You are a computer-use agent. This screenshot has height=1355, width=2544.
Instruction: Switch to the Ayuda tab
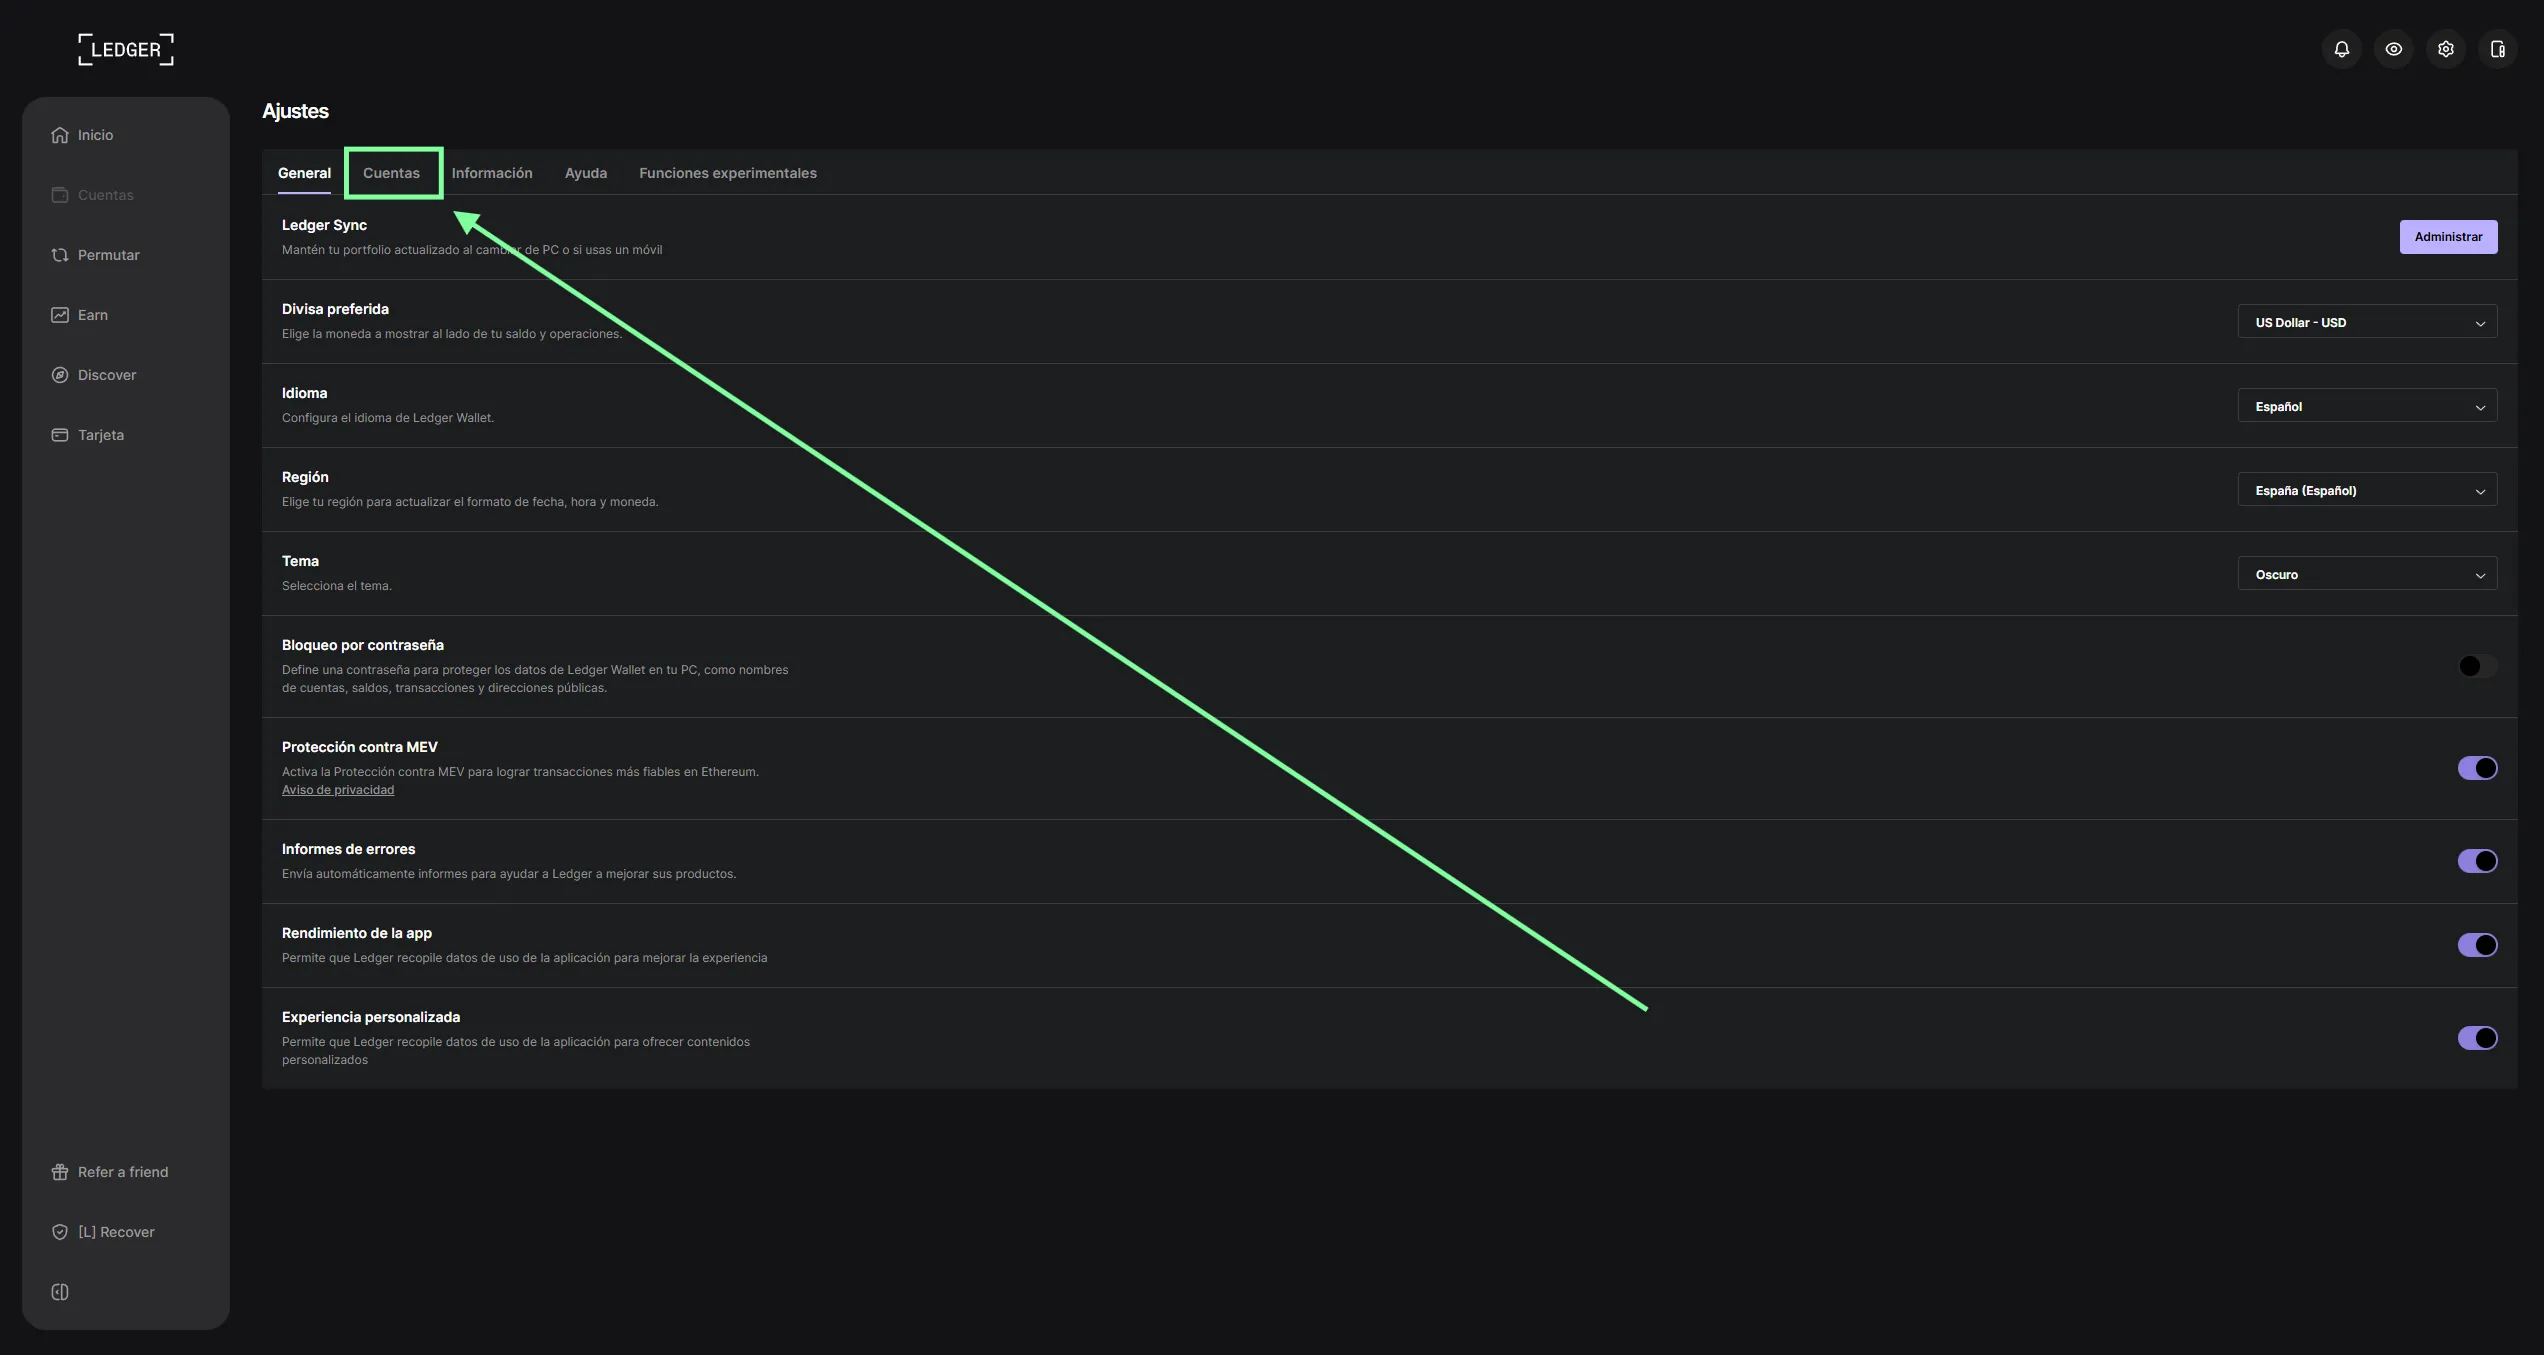coord(586,173)
